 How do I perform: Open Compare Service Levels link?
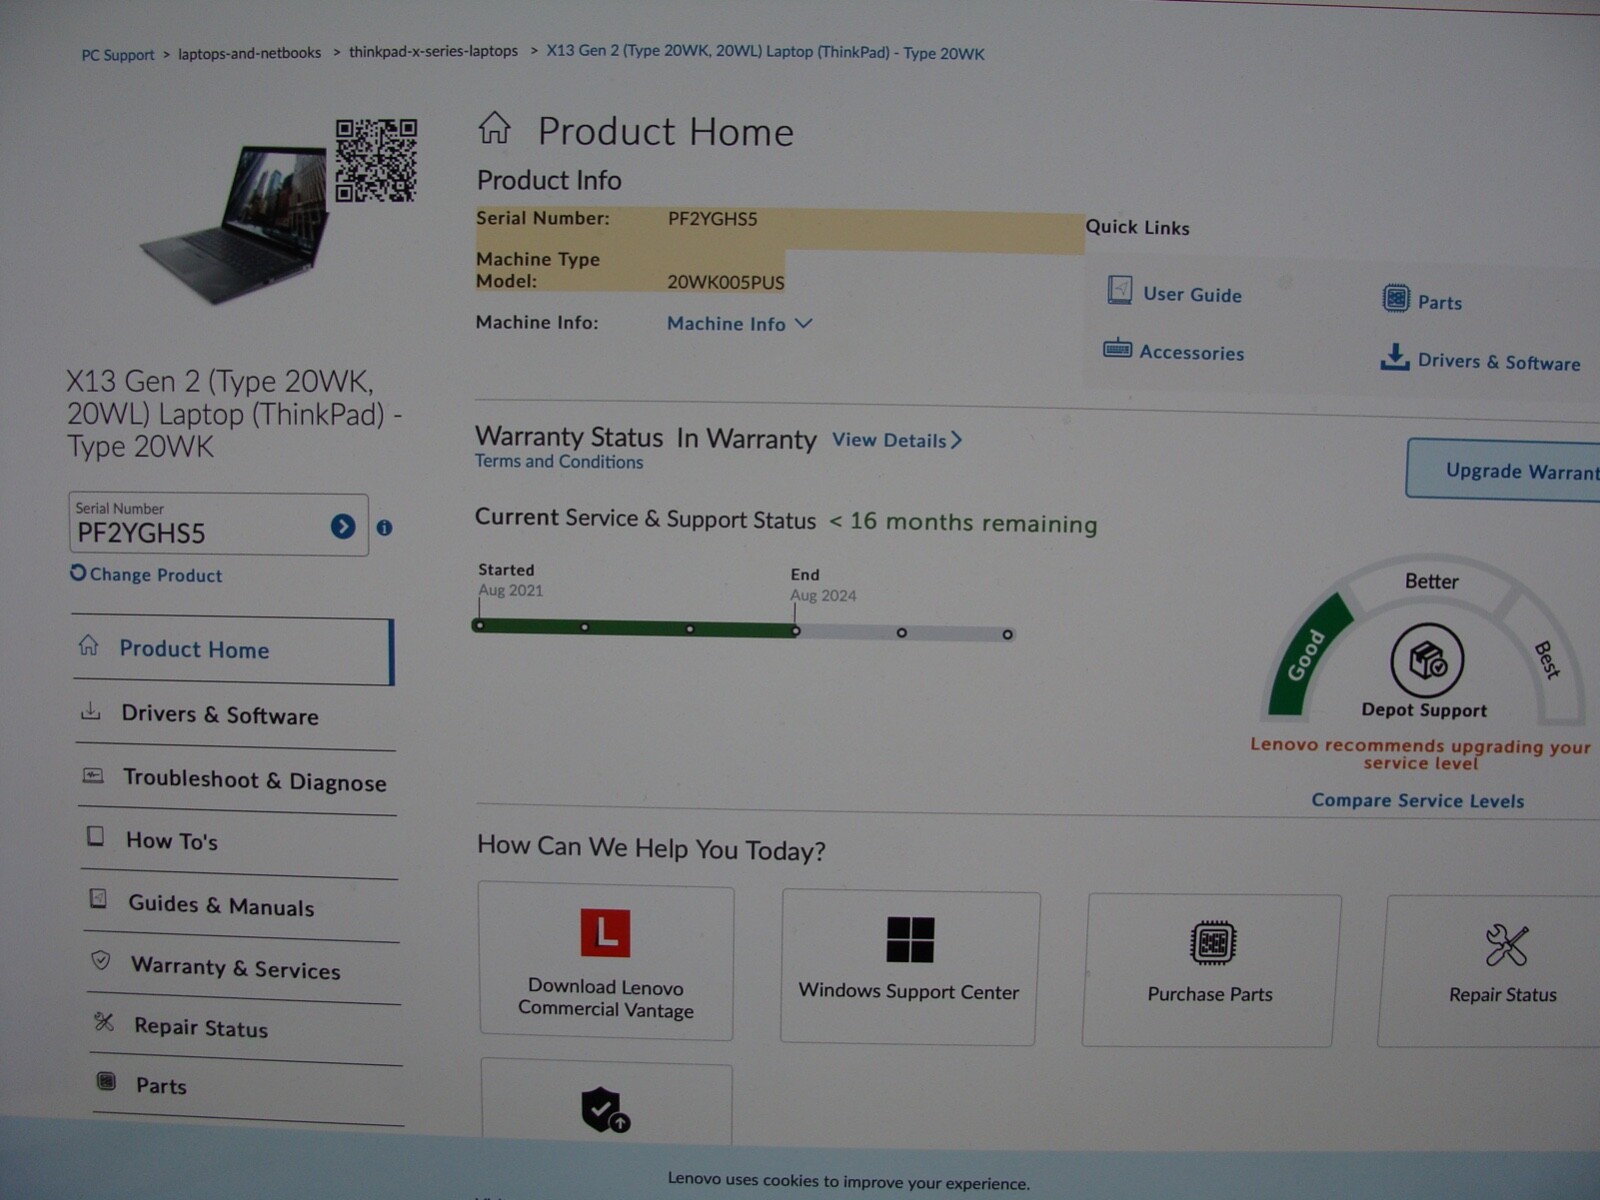1418,801
